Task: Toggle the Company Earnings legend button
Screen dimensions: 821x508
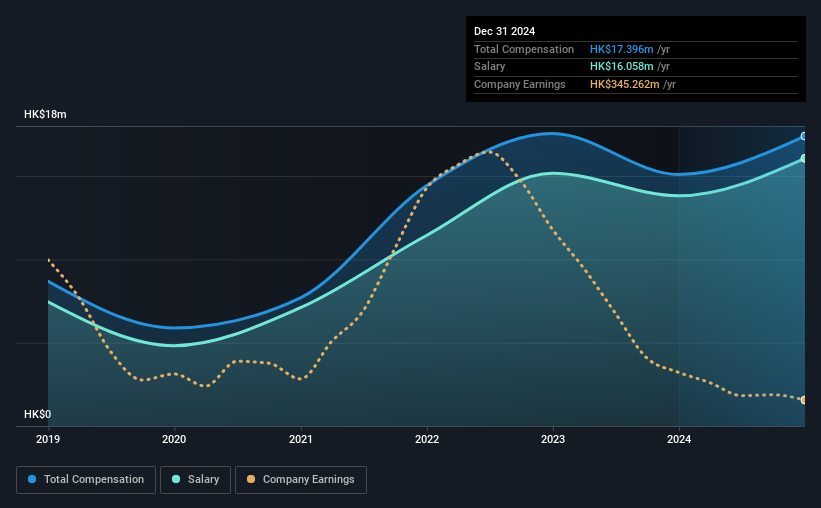Action: (x=301, y=480)
